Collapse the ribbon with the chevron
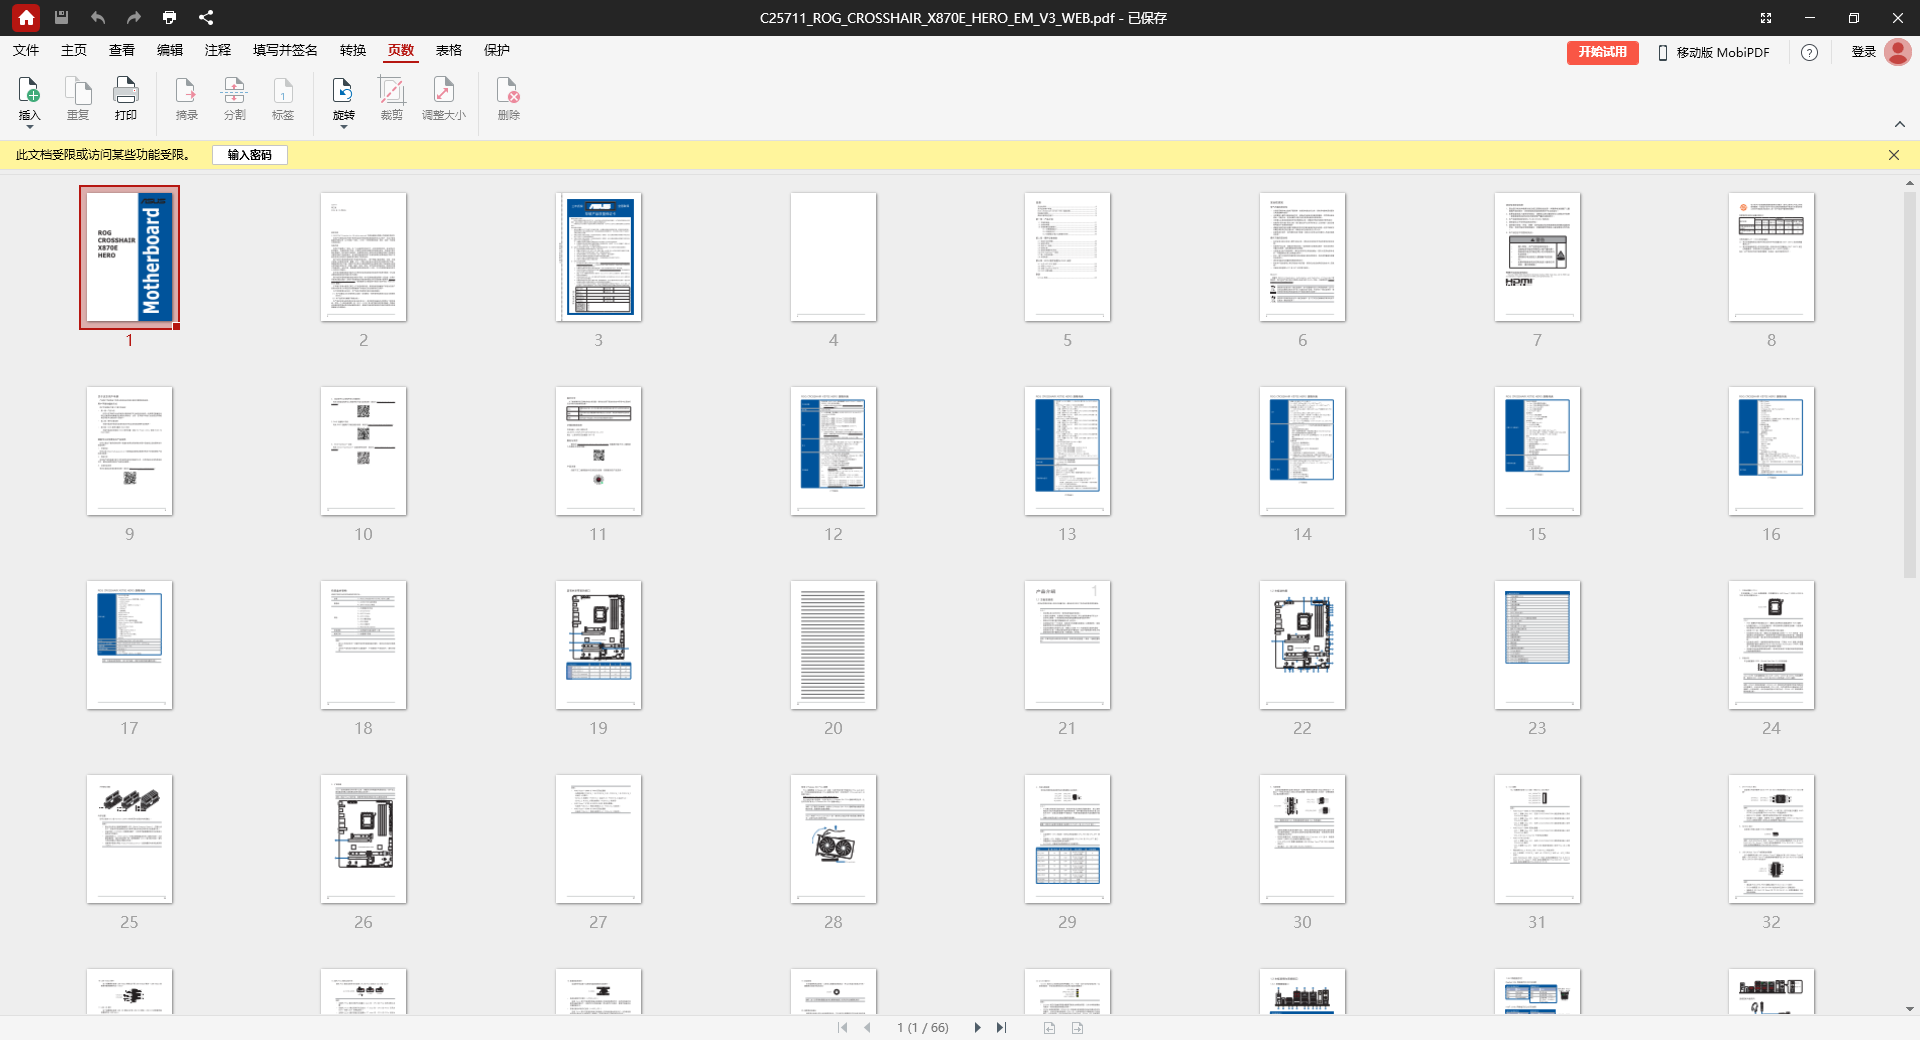This screenshot has height=1040, width=1920. [1899, 124]
